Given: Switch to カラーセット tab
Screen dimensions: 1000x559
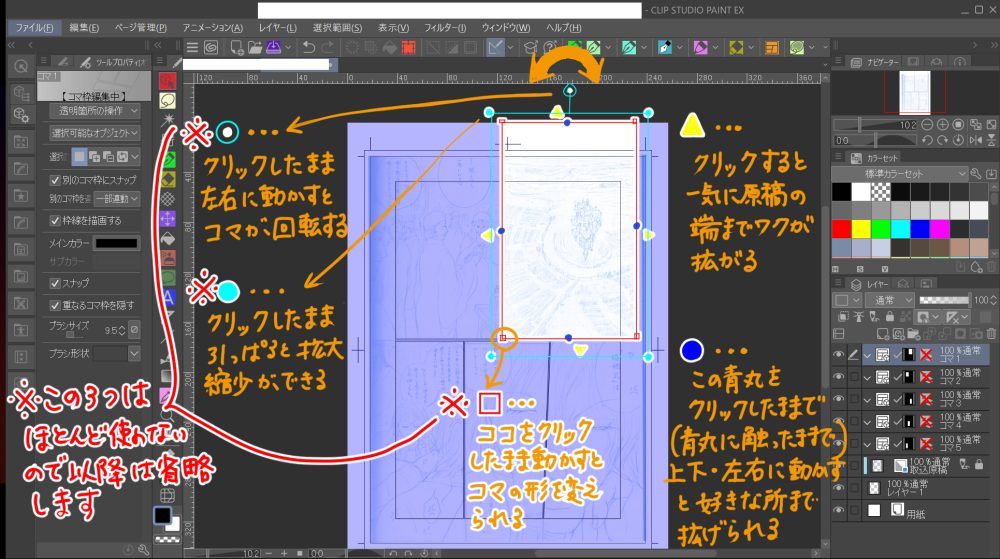Looking at the screenshot, I should tap(874, 157).
